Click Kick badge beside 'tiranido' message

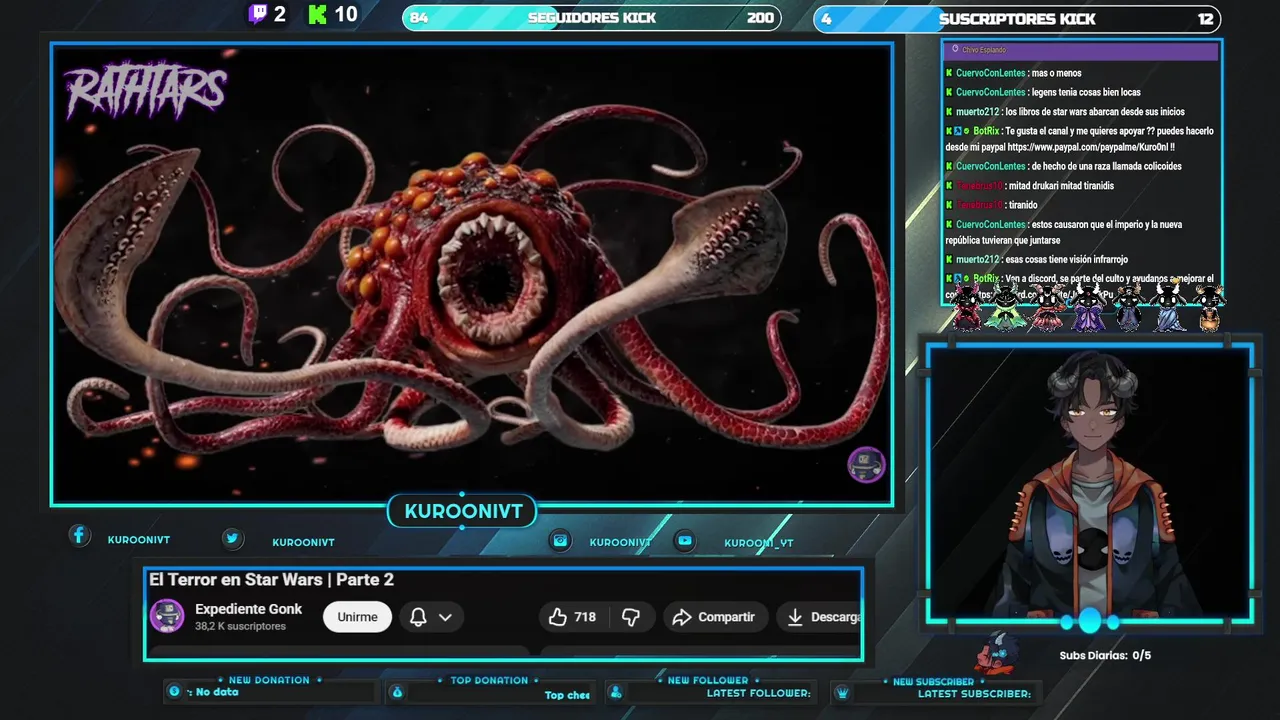949,205
